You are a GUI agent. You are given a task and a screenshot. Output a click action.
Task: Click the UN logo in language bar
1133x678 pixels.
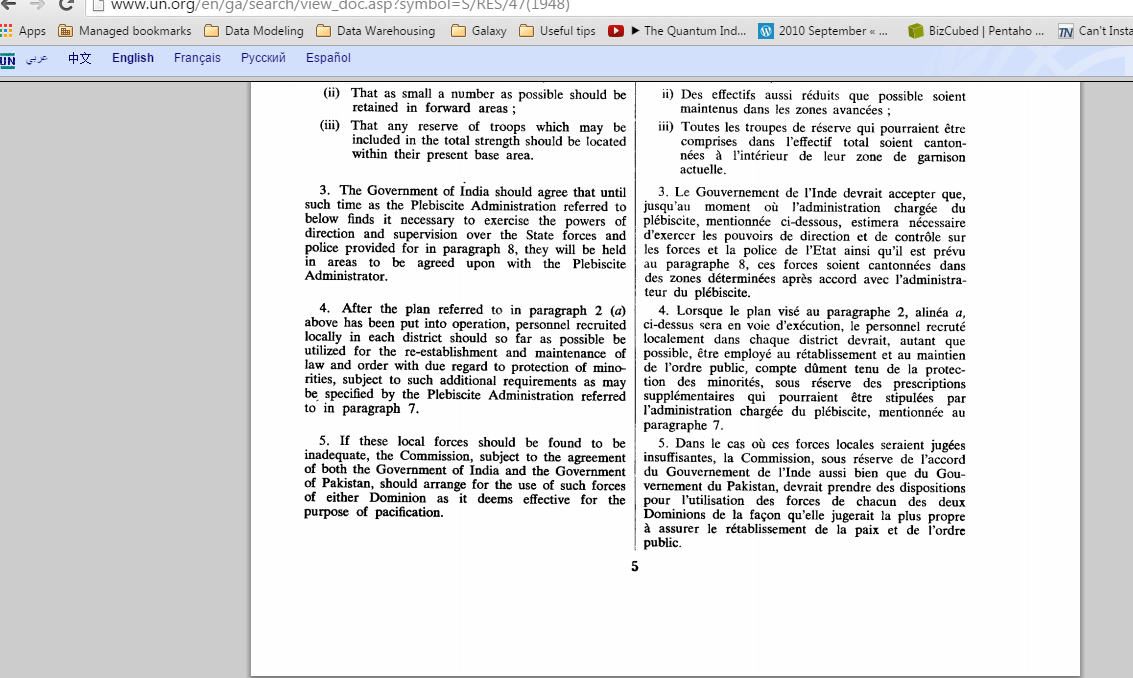coord(8,60)
